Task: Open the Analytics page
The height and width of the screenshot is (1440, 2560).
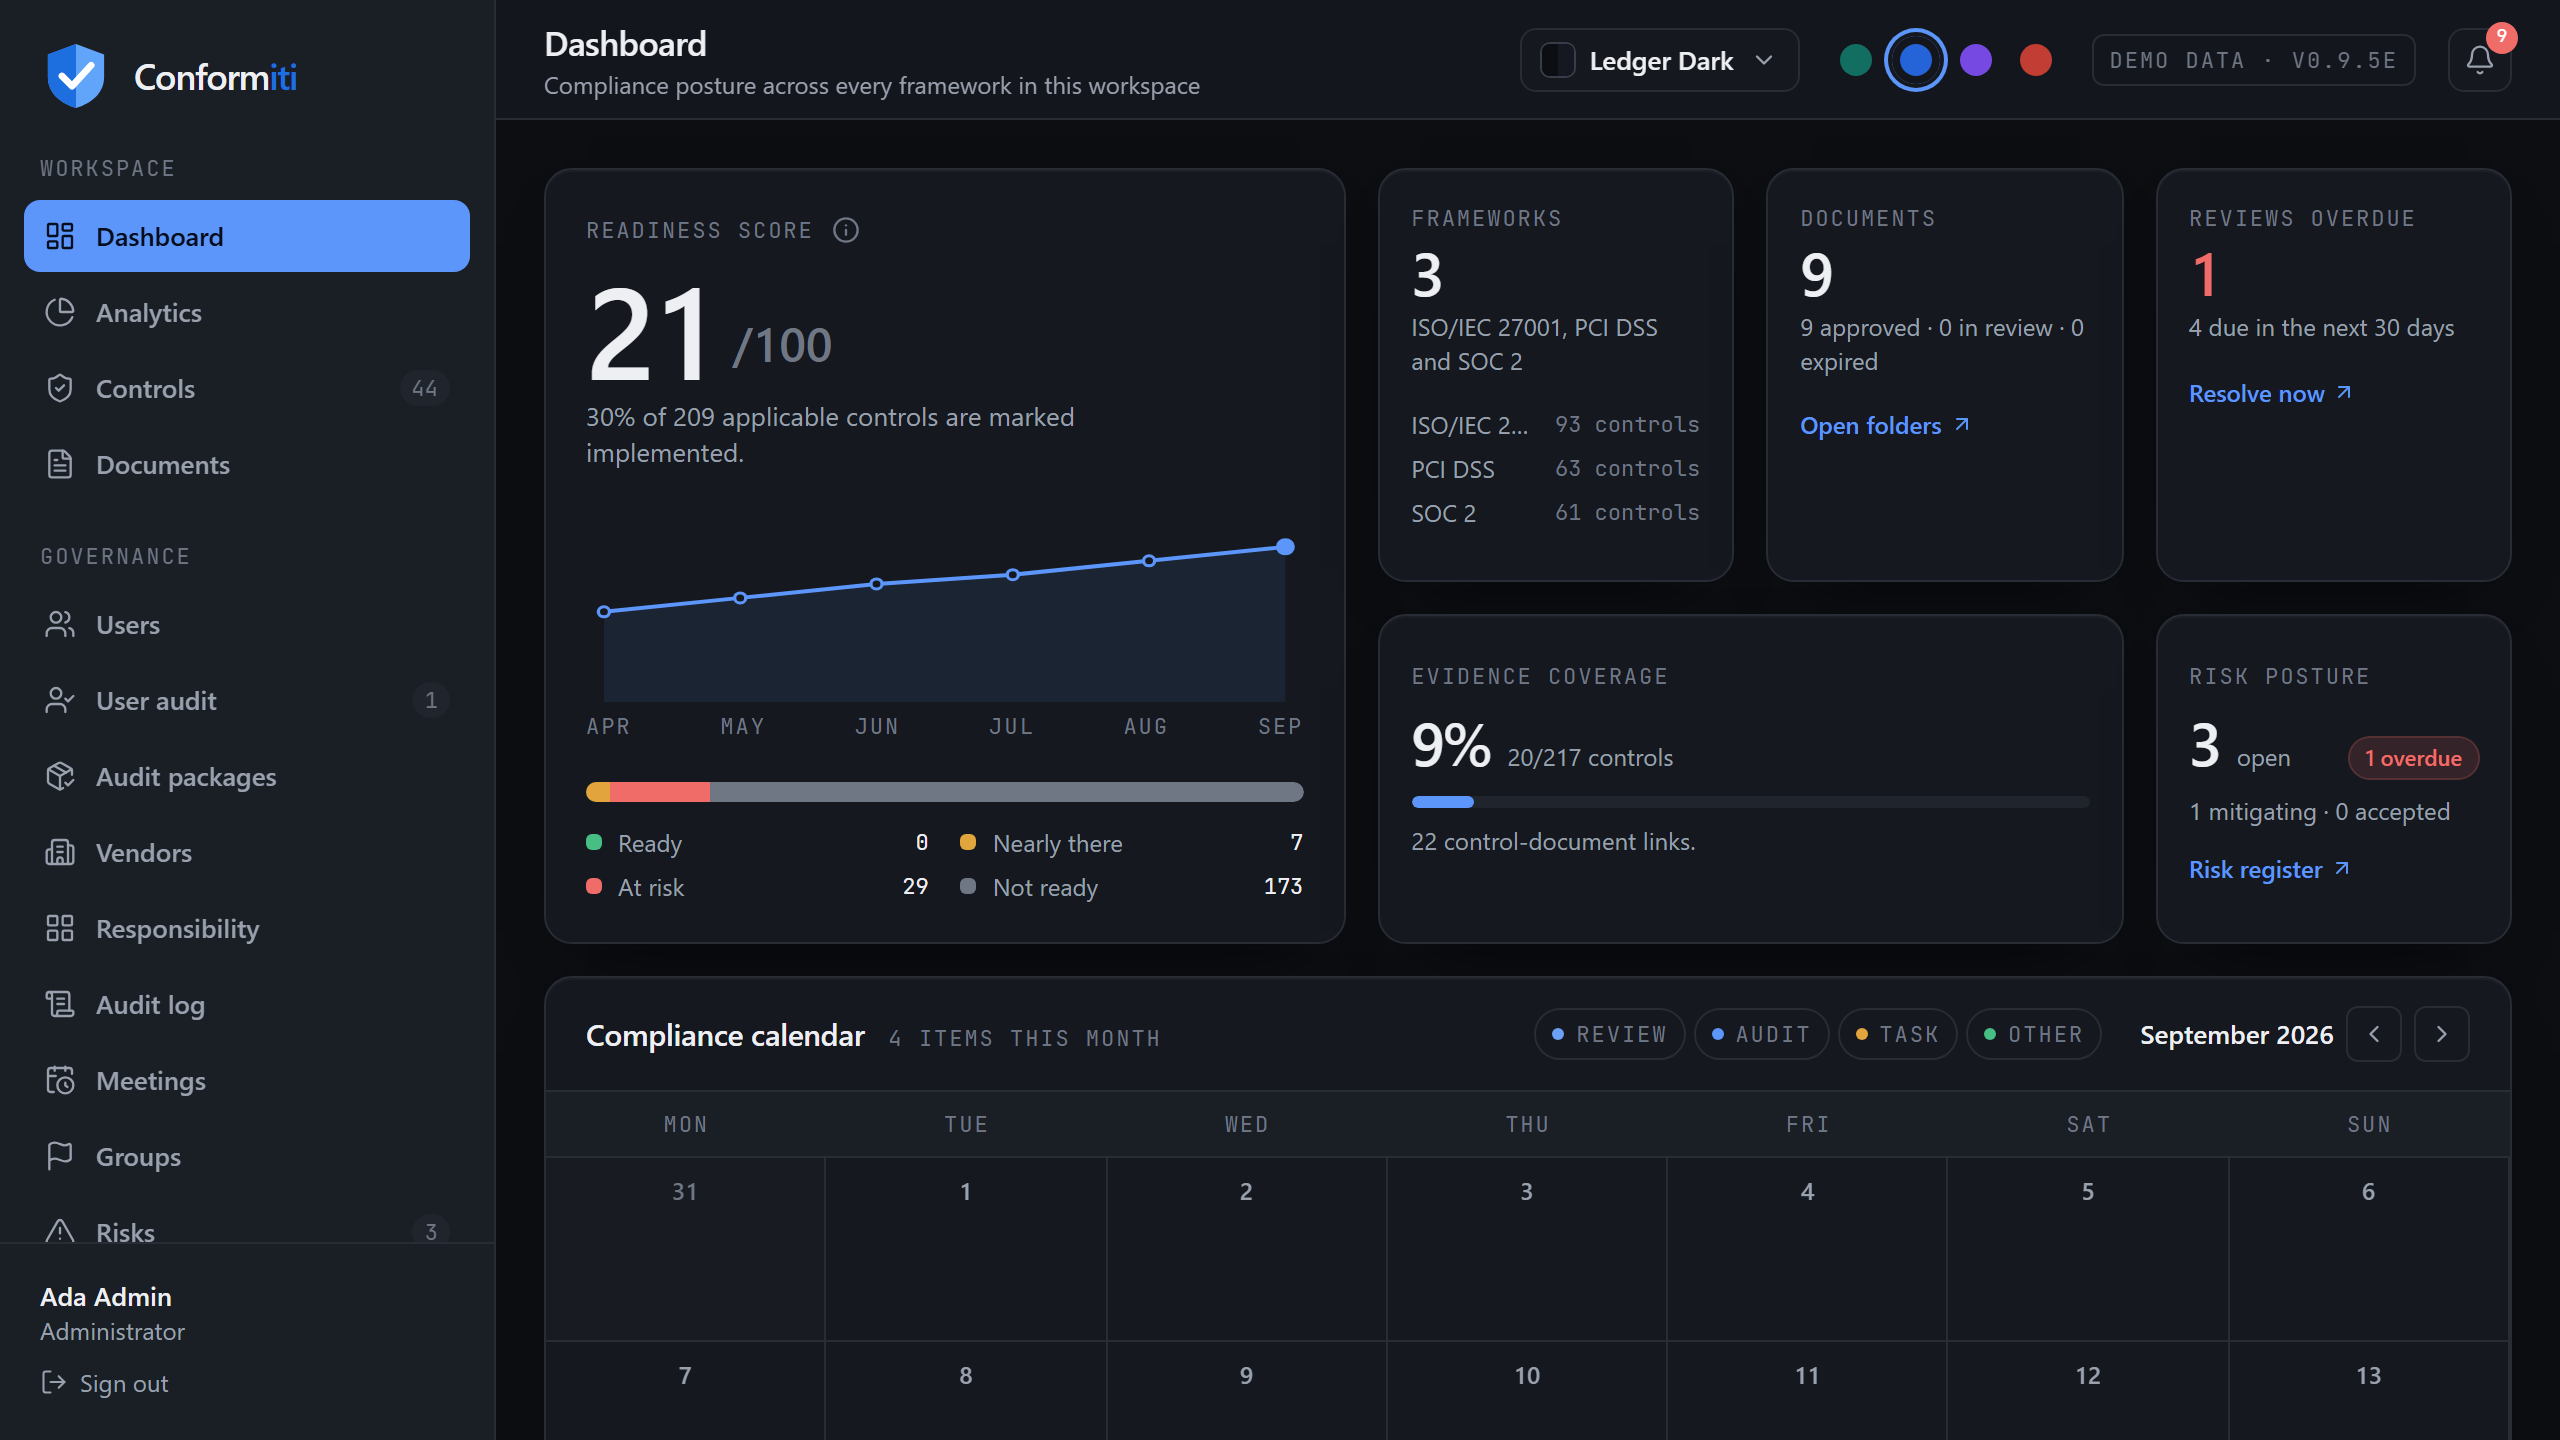Action: pyautogui.click(x=247, y=312)
